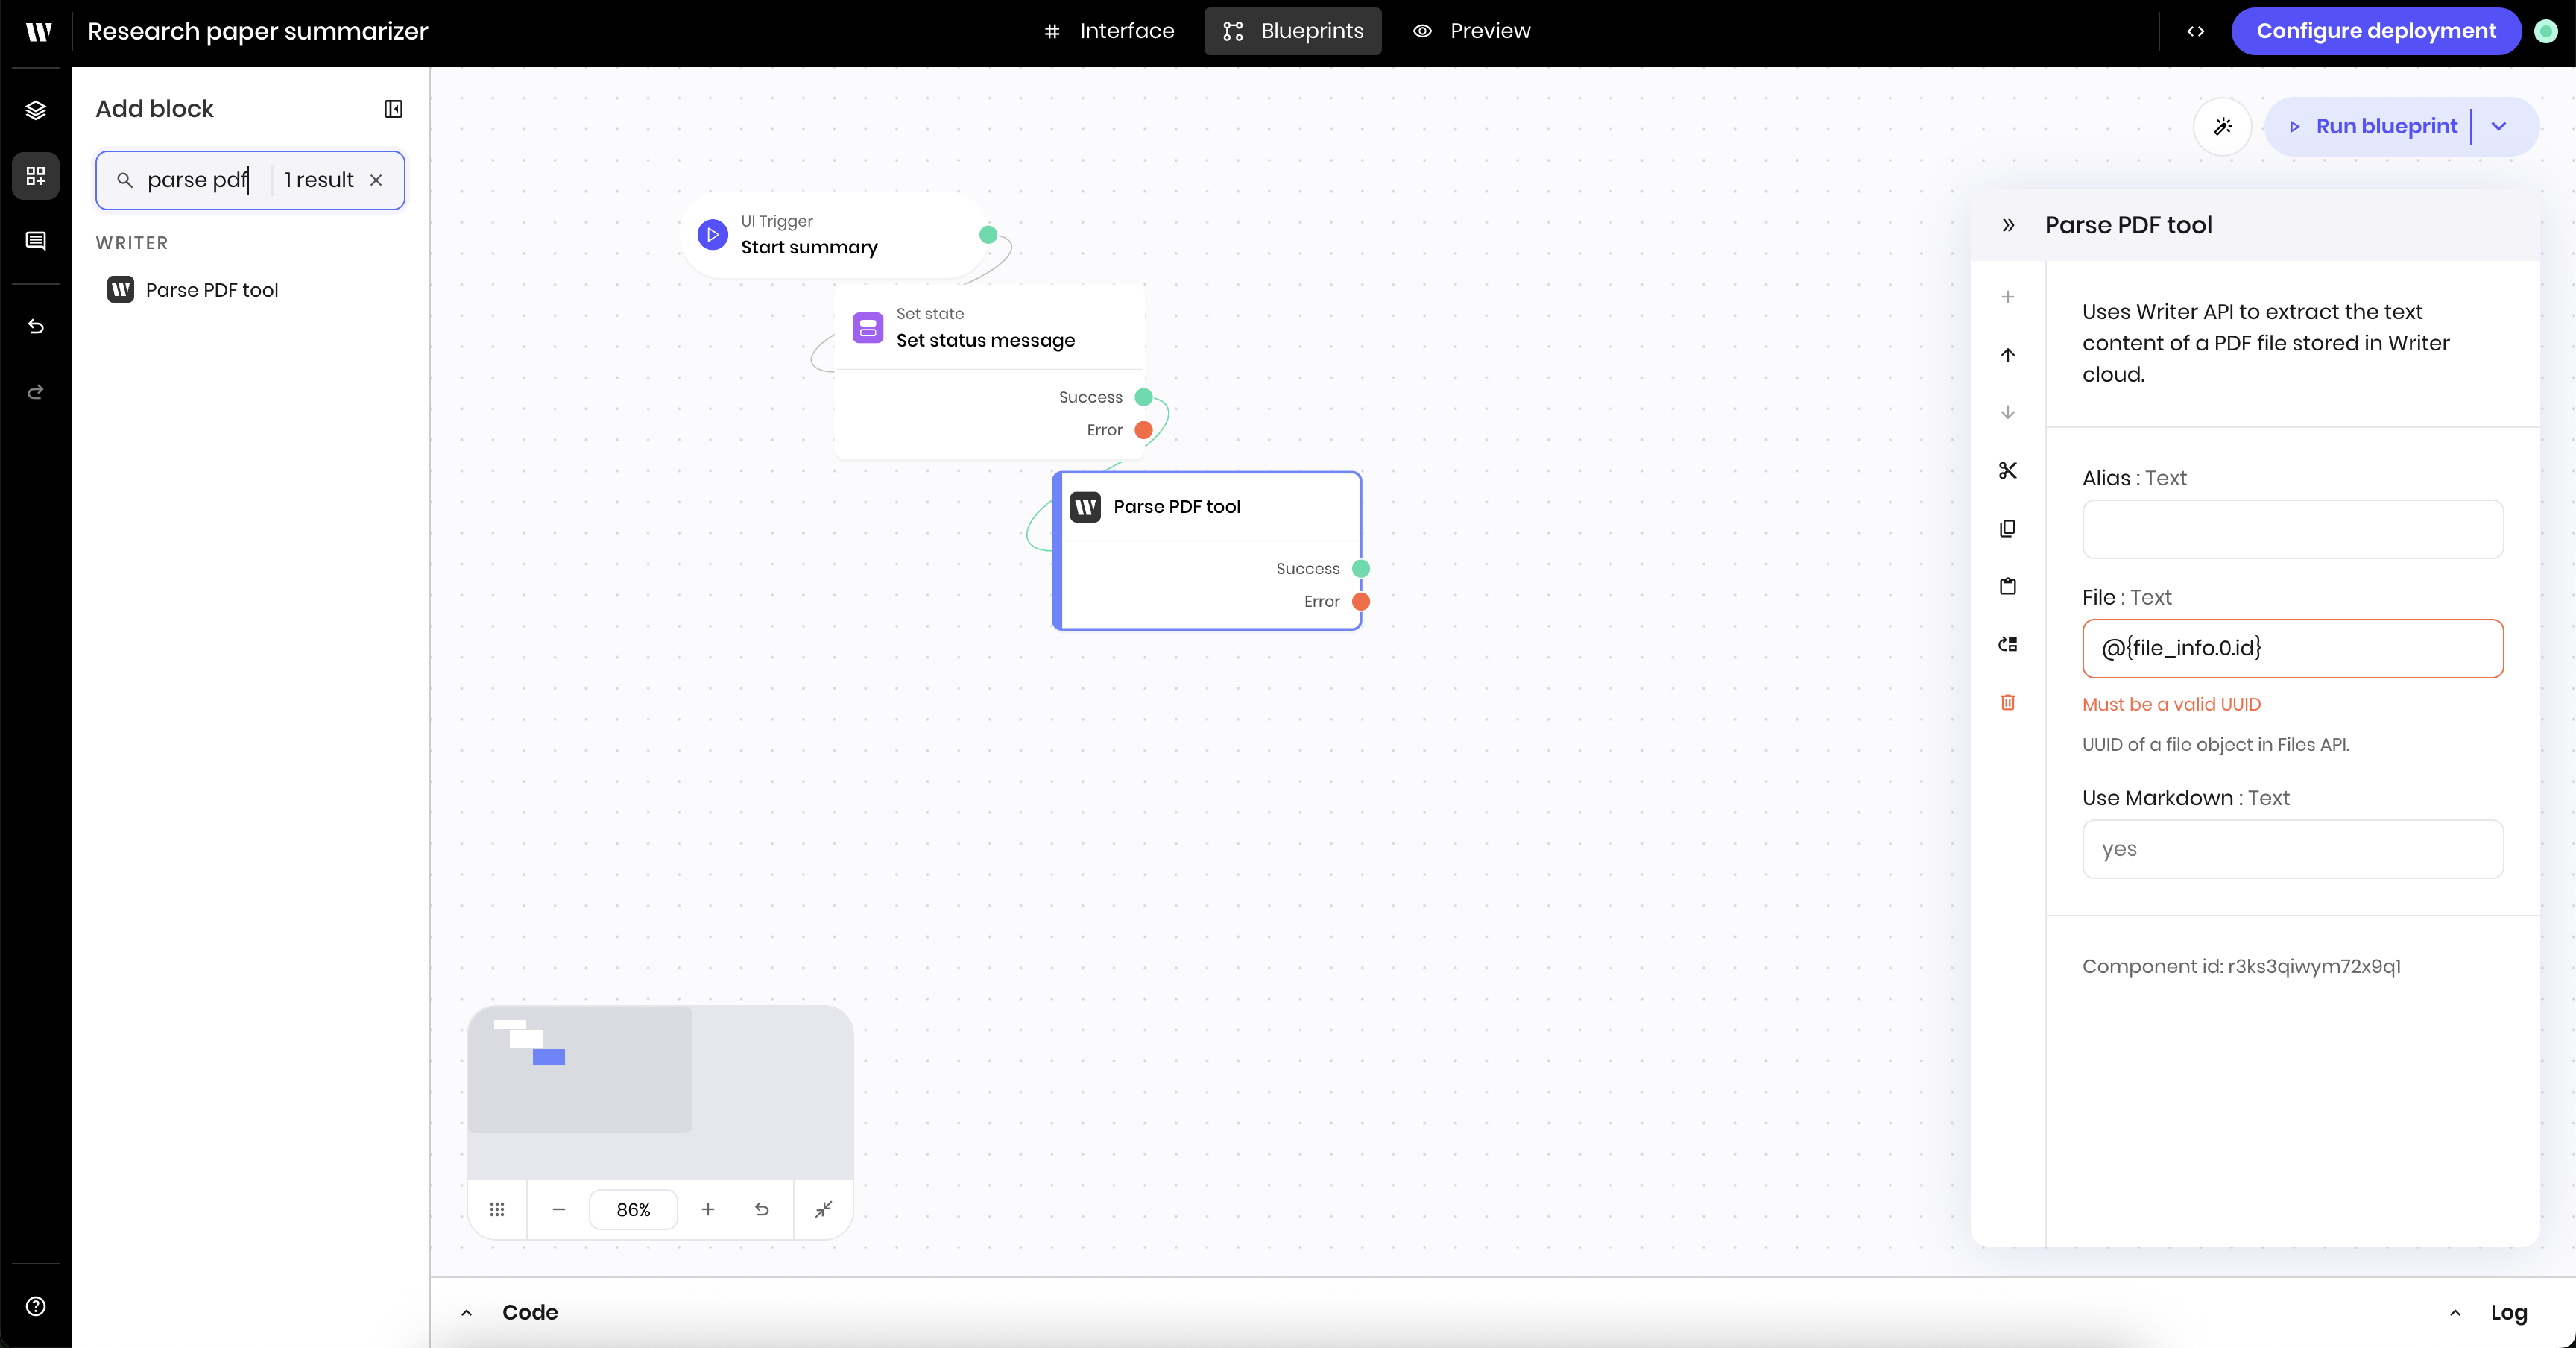Paste with the clipboard icon
Viewport: 2576px width, 1348px height.
coord(2008,586)
